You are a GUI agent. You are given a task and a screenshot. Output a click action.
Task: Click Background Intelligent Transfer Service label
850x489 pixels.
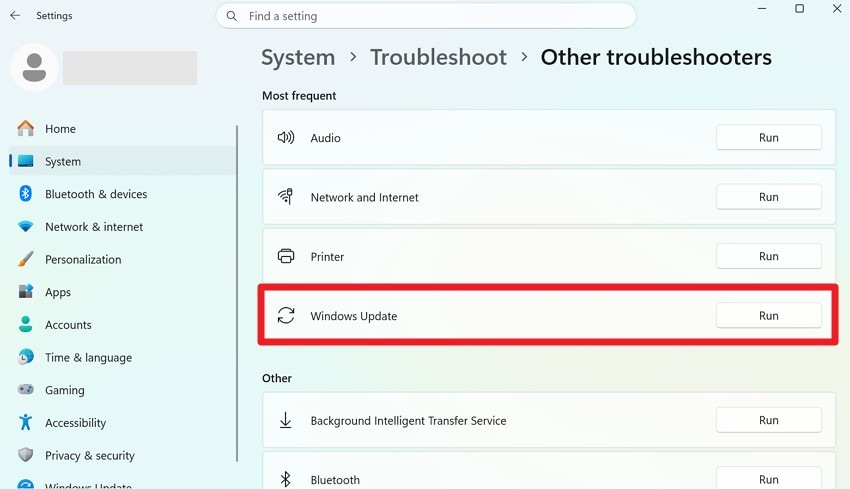coord(408,421)
